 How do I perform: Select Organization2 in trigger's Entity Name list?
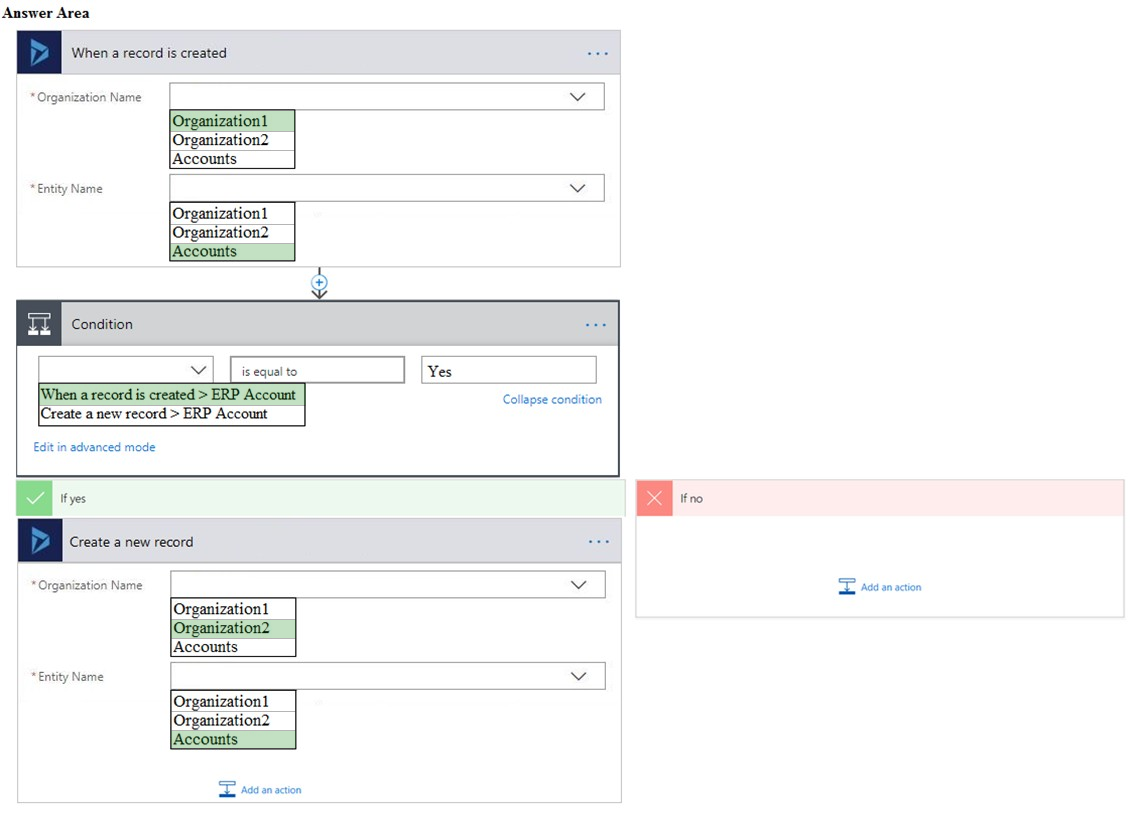point(232,233)
